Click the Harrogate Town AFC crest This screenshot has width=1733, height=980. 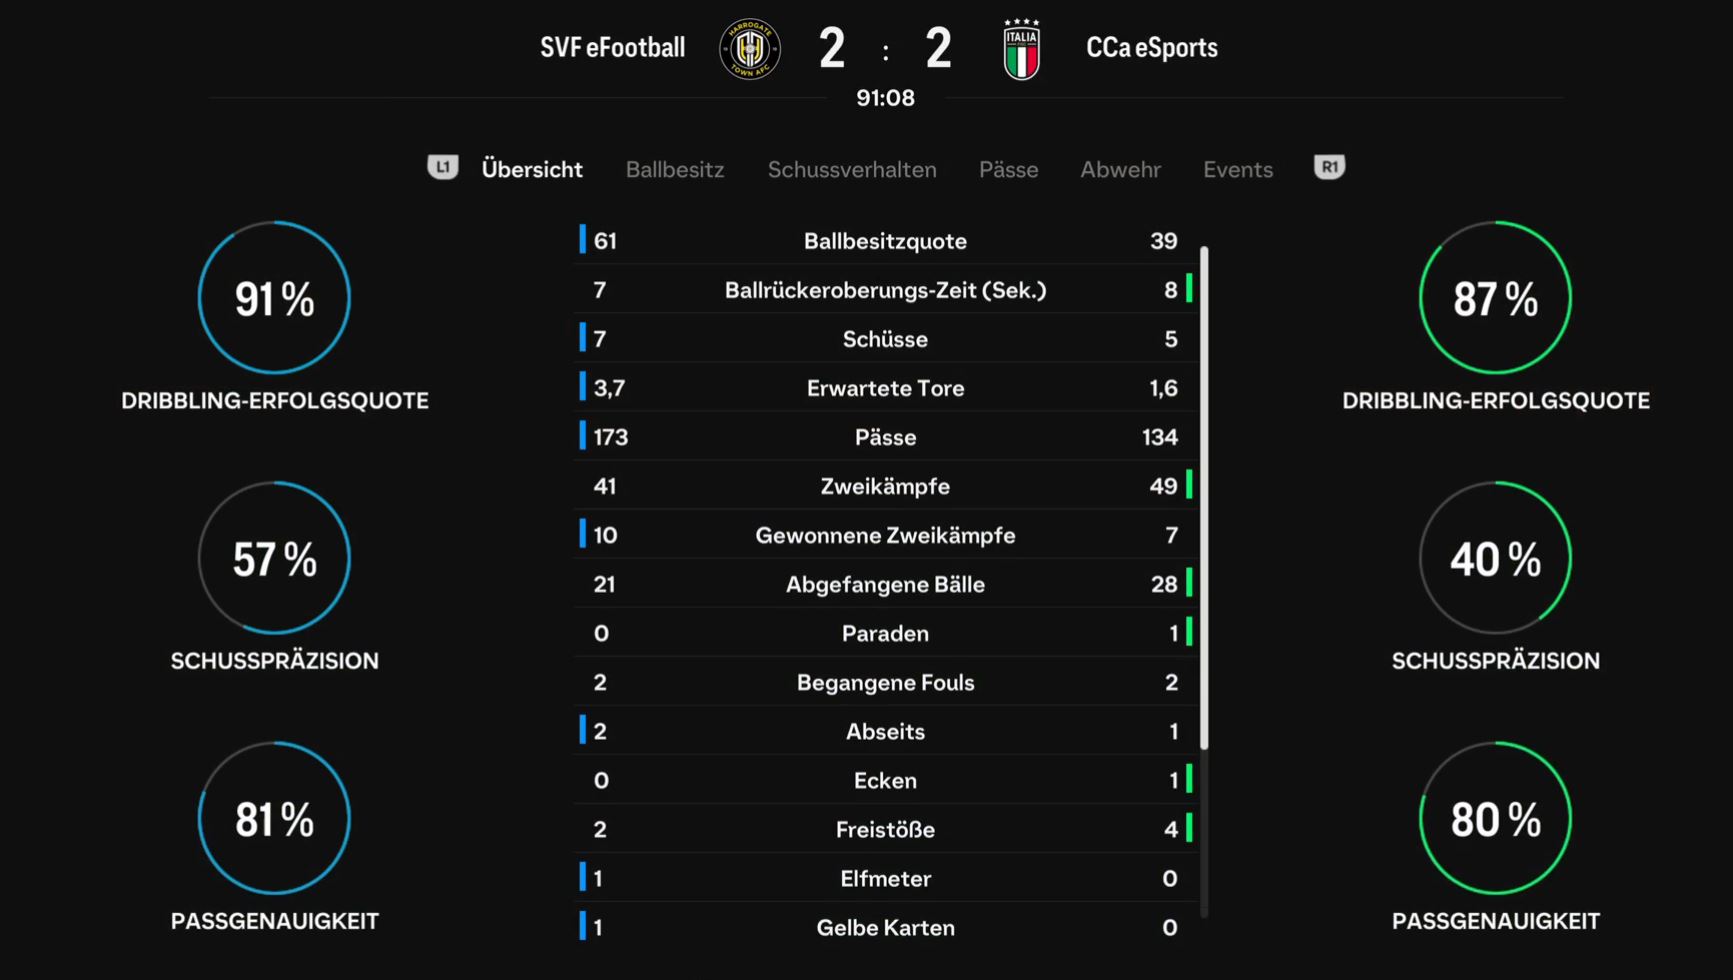click(750, 48)
